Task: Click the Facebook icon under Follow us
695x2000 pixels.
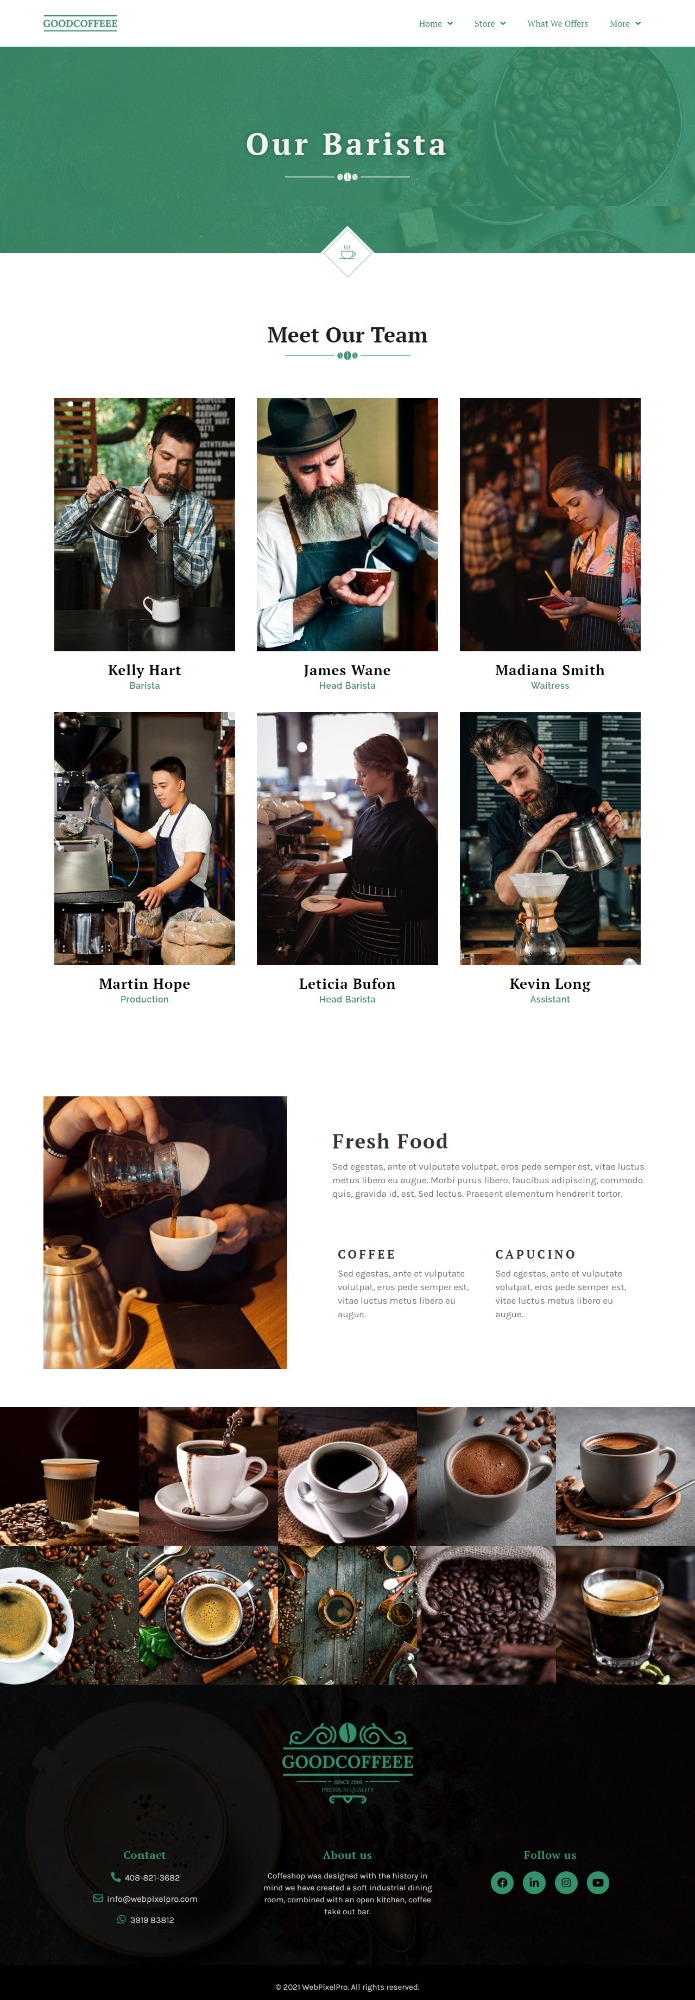Action: coord(502,1882)
